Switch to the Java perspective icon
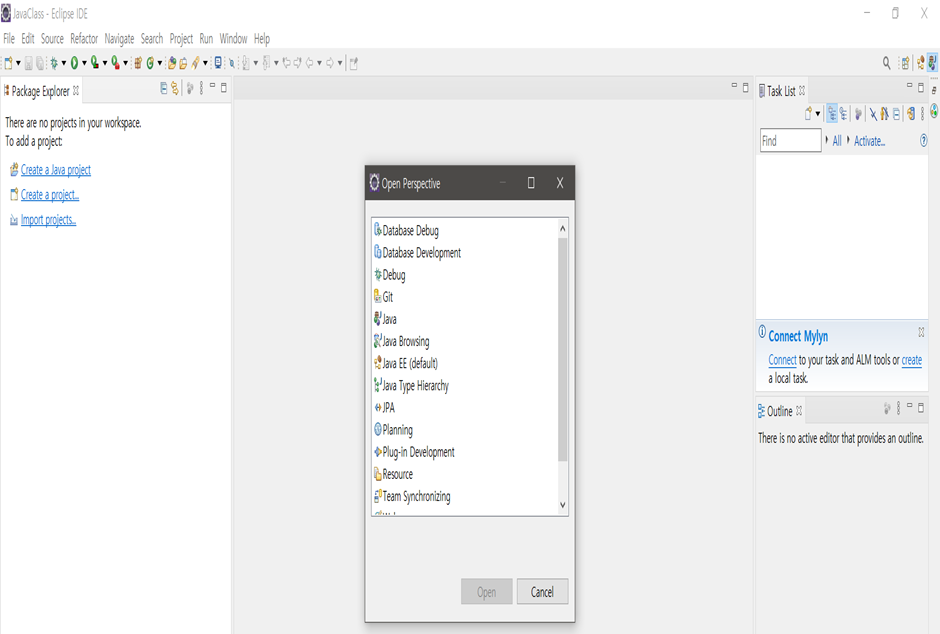 [x=932, y=62]
